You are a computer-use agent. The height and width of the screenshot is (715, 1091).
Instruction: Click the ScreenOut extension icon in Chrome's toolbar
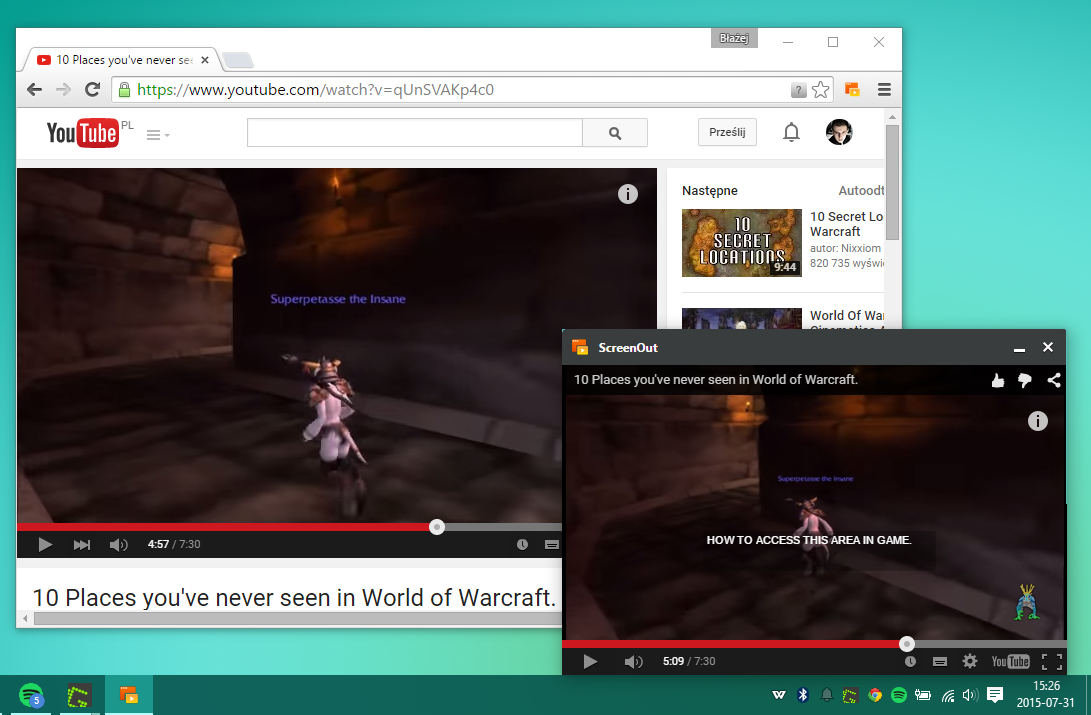click(x=852, y=90)
